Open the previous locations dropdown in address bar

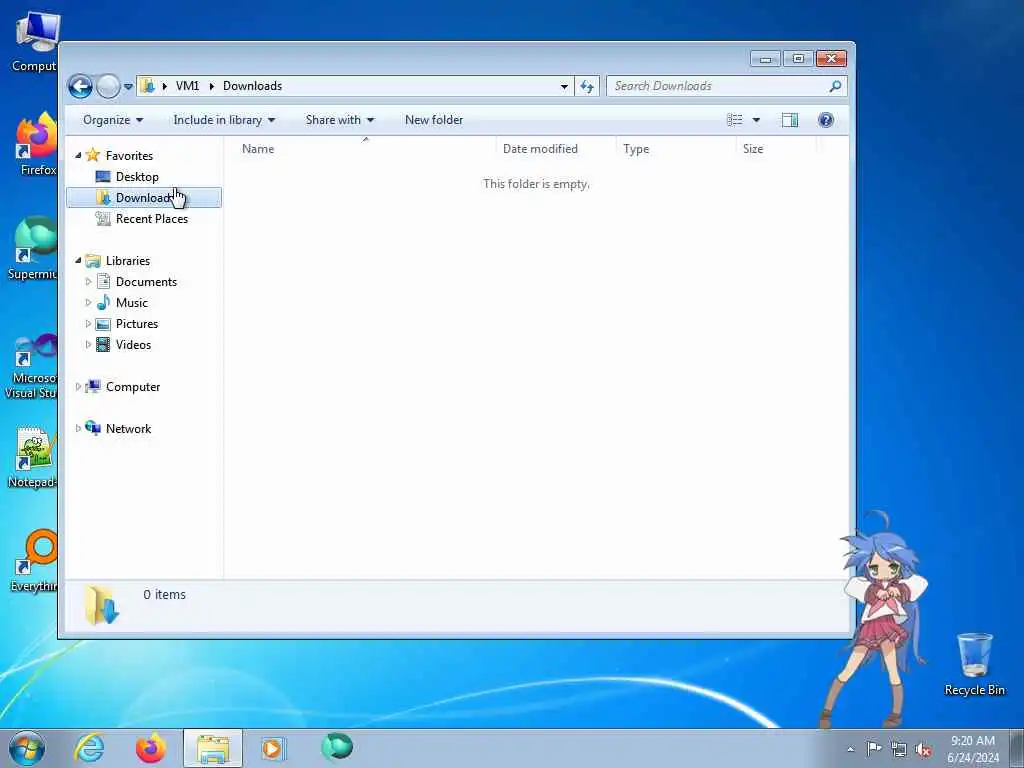(x=564, y=86)
